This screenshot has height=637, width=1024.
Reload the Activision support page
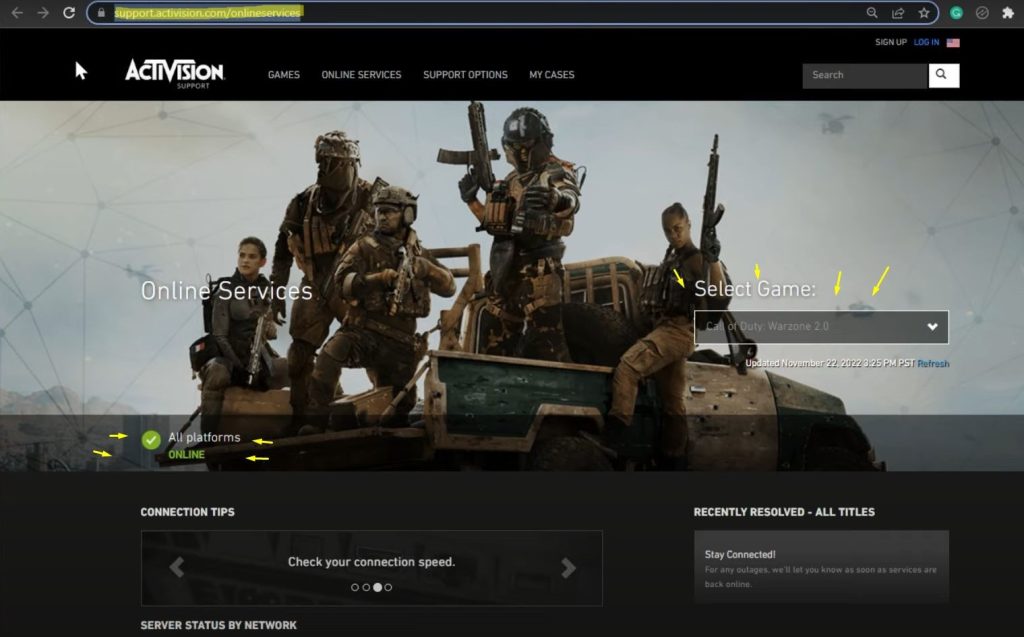tap(69, 12)
